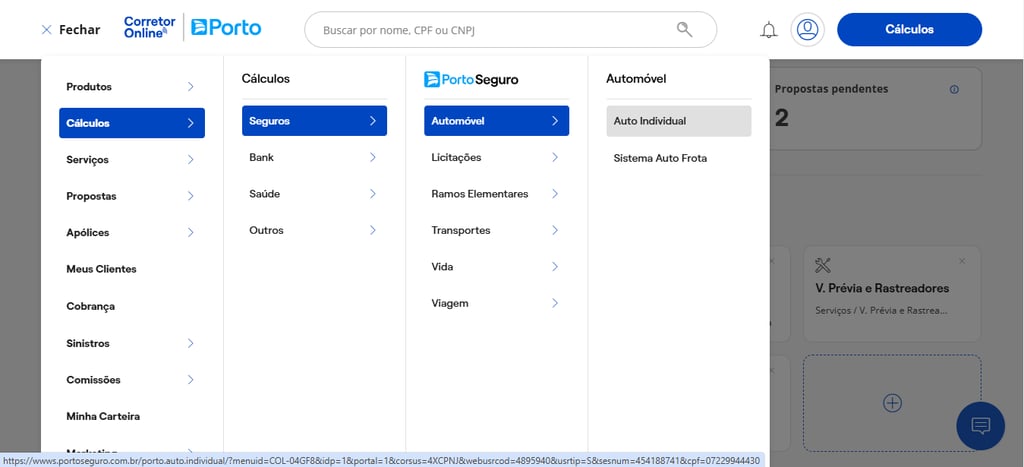Click Propostas pendentes info icon

(954, 89)
